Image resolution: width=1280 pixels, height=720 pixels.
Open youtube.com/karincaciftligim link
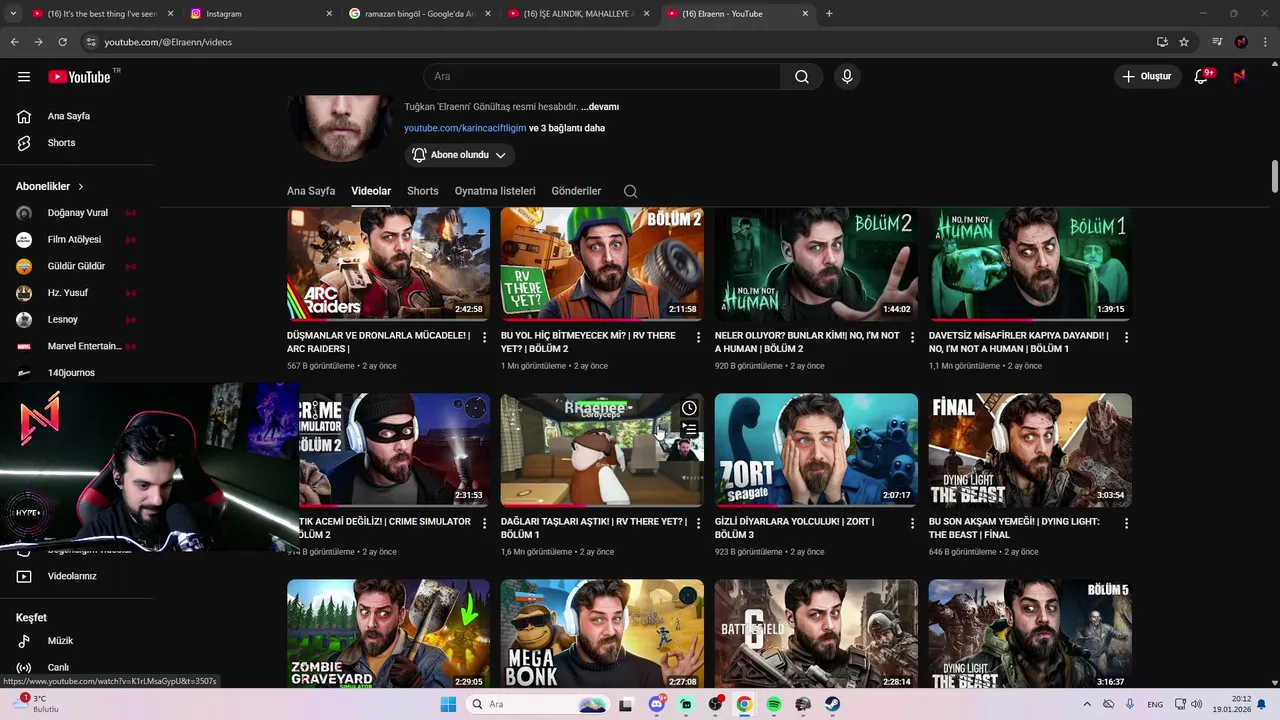tap(465, 128)
